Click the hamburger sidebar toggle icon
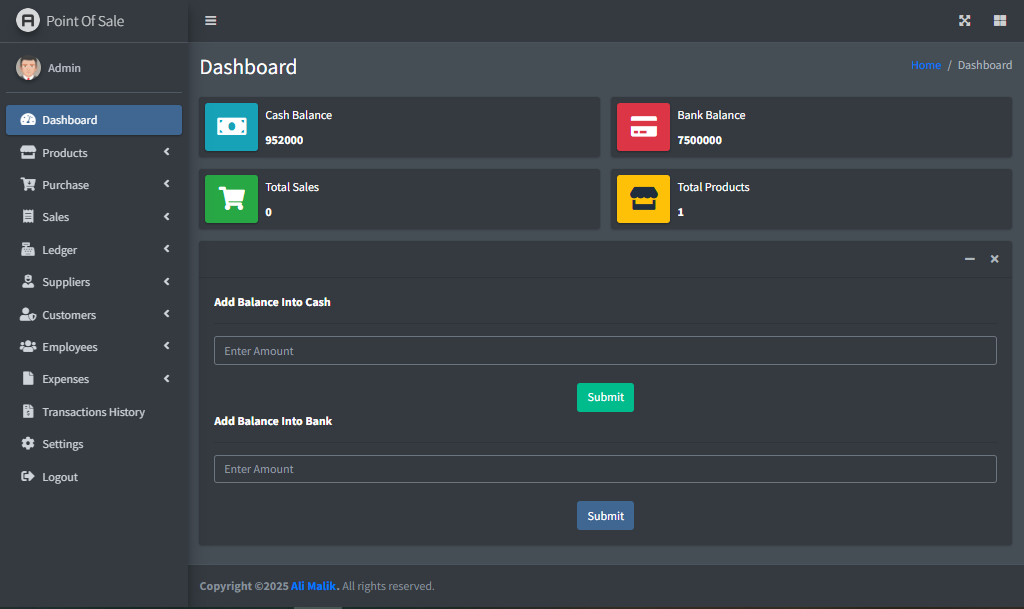This screenshot has height=609, width=1024. [x=210, y=21]
